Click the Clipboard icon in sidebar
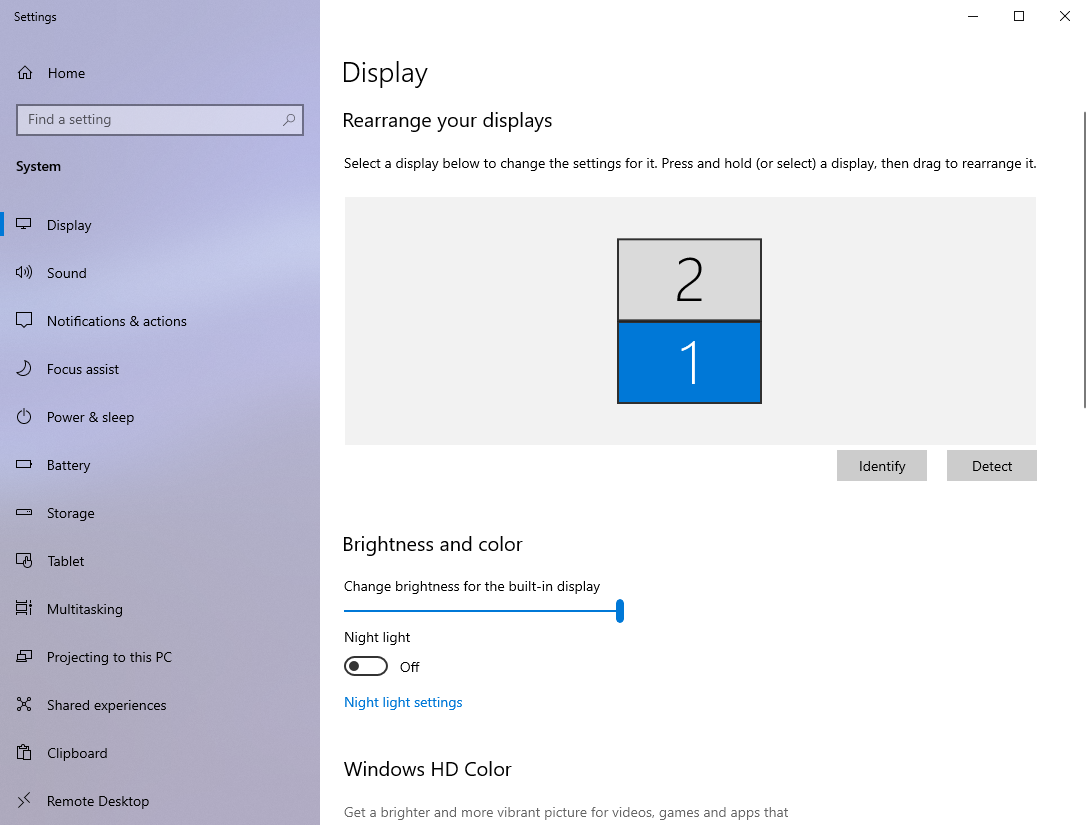Viewport: 1088px width, 825px height. [x=25, y=753]
